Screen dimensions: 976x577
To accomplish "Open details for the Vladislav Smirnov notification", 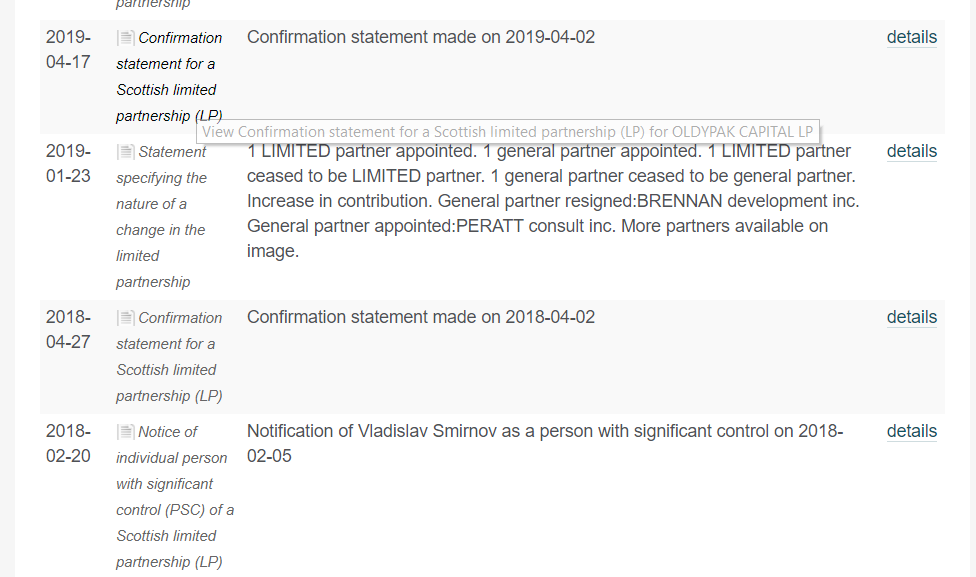I will (911, 431).
